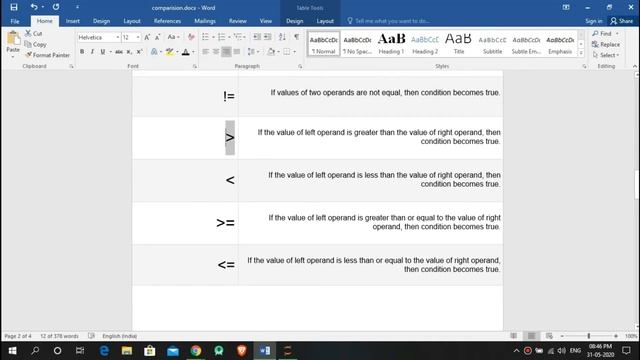Viewport: 640px width, 360px height.
Task: Click the Tell me search box
Action: pyautogui.click(x=389, y=21)
